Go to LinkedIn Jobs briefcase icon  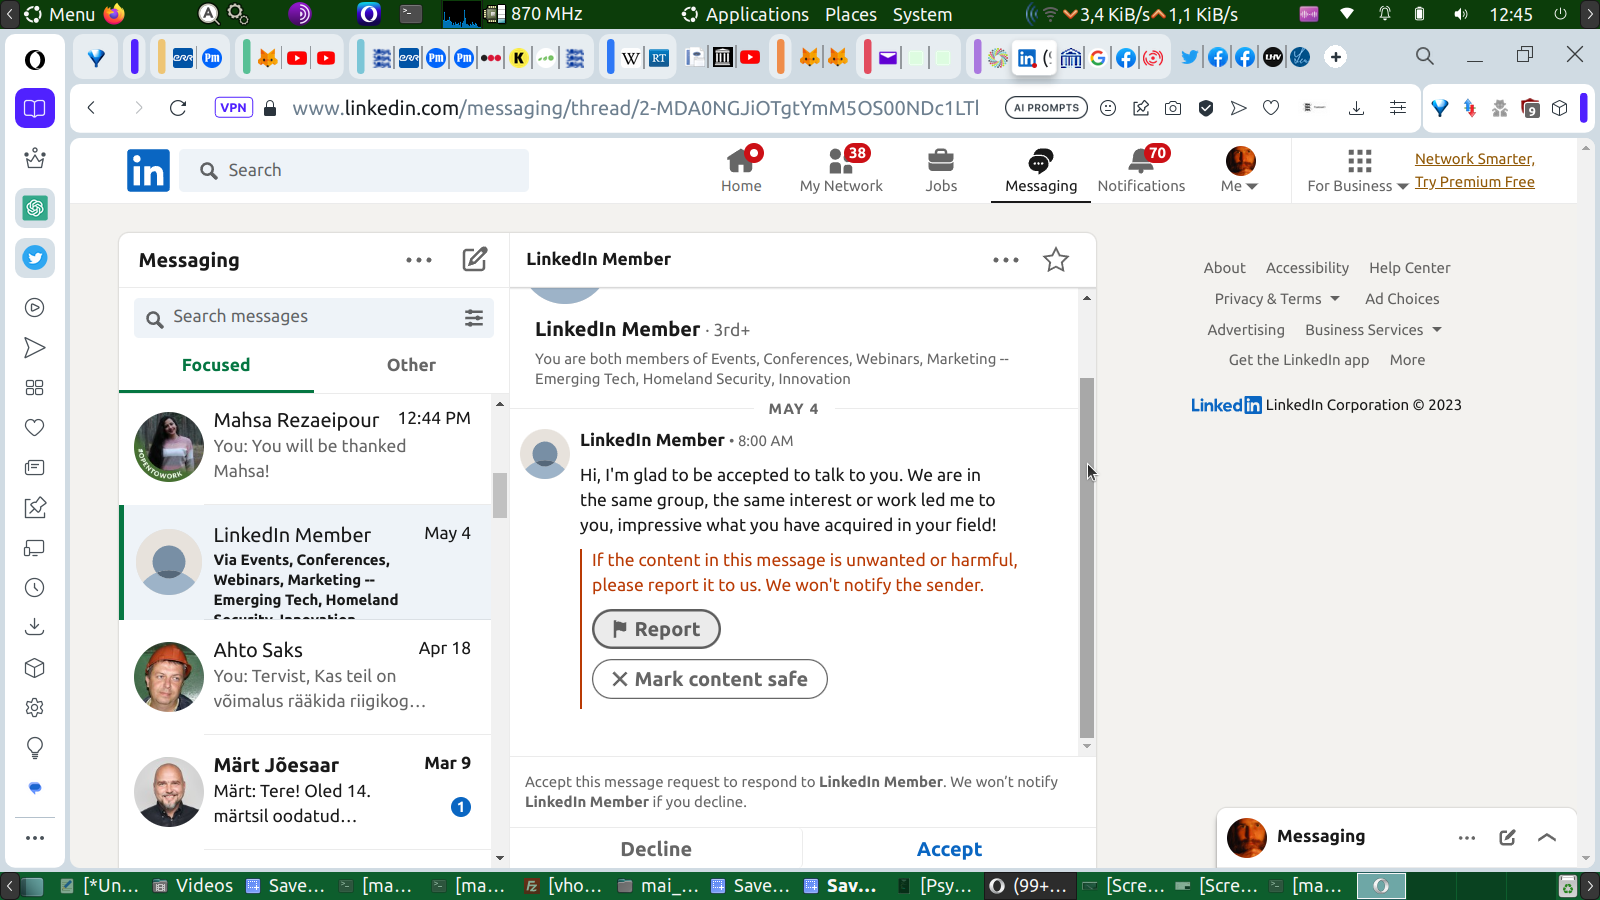941,161
